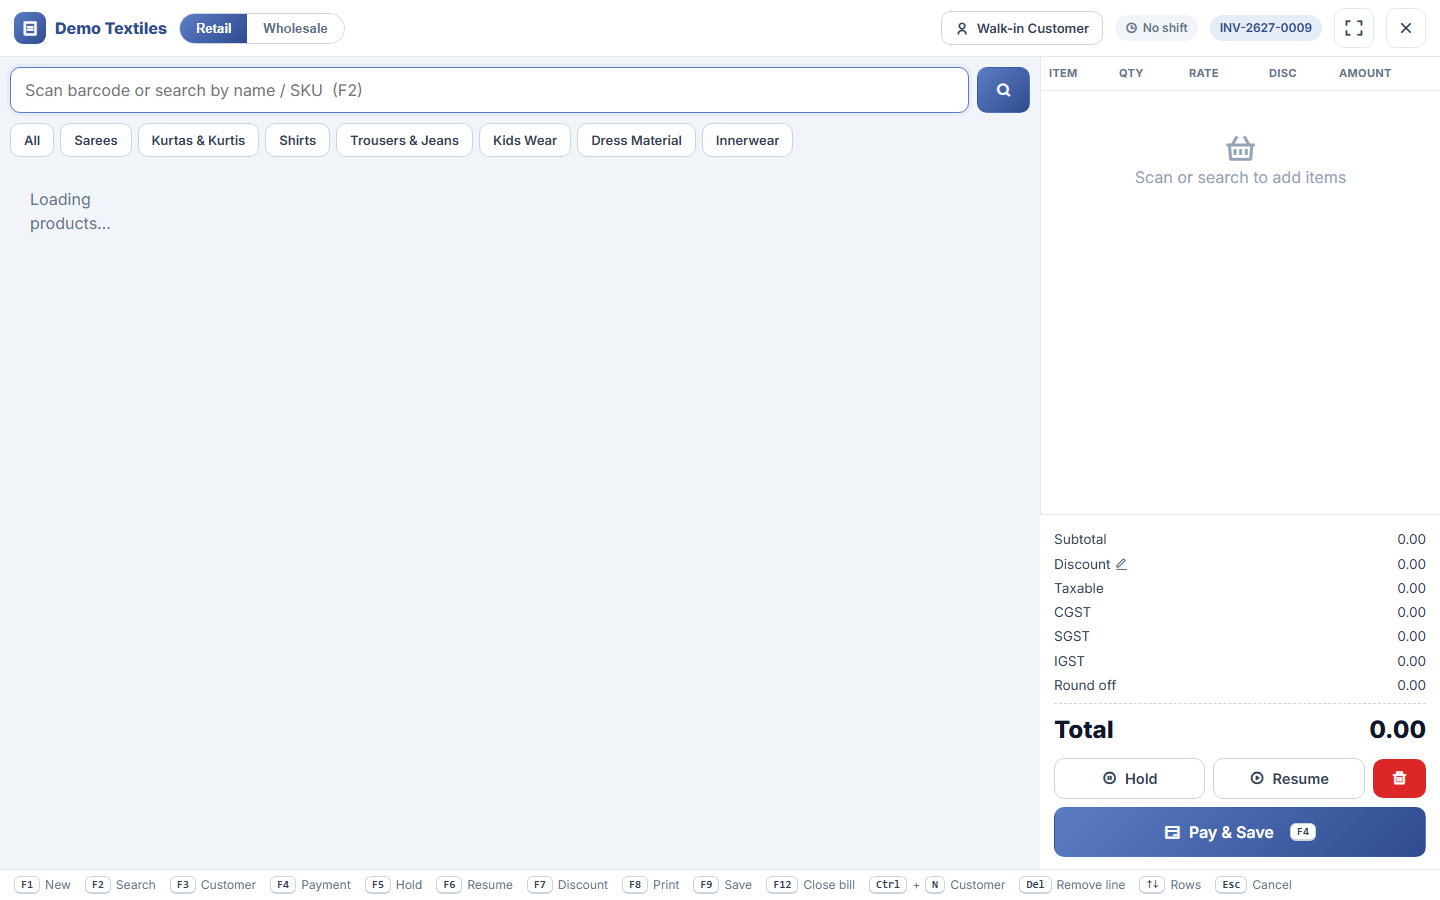Toggle fullscreen mode icon
Image resolution: width=1440 pixels, height=900 pixels.
pyautogui.click(x=1354, y=28)
